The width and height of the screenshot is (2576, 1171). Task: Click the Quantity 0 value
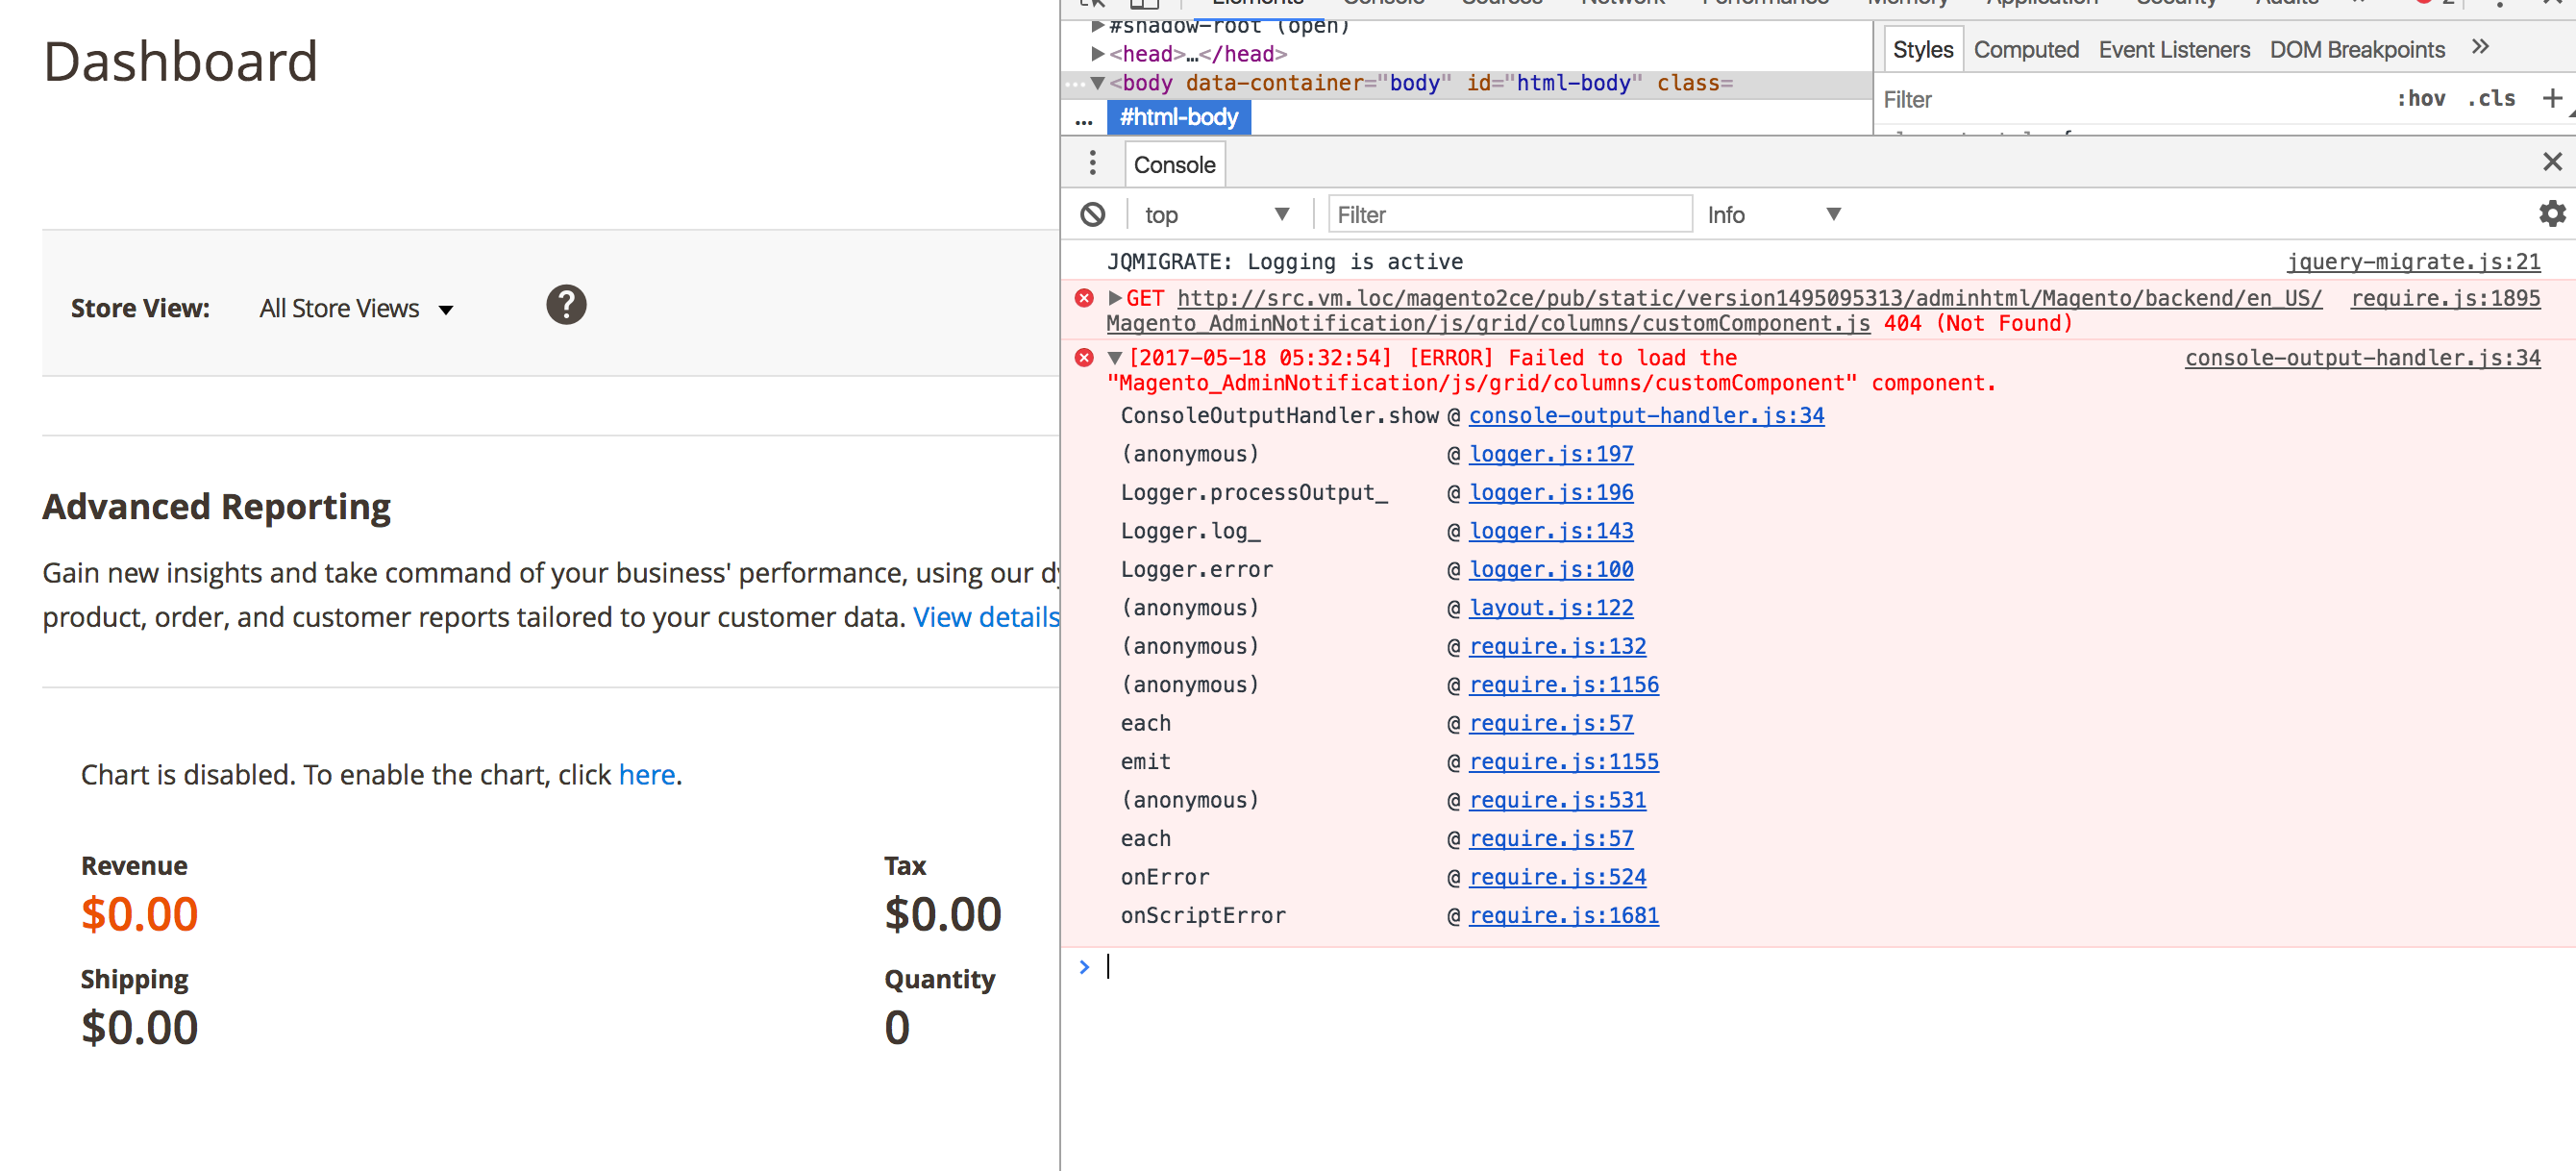click(x=896, y=1028)
